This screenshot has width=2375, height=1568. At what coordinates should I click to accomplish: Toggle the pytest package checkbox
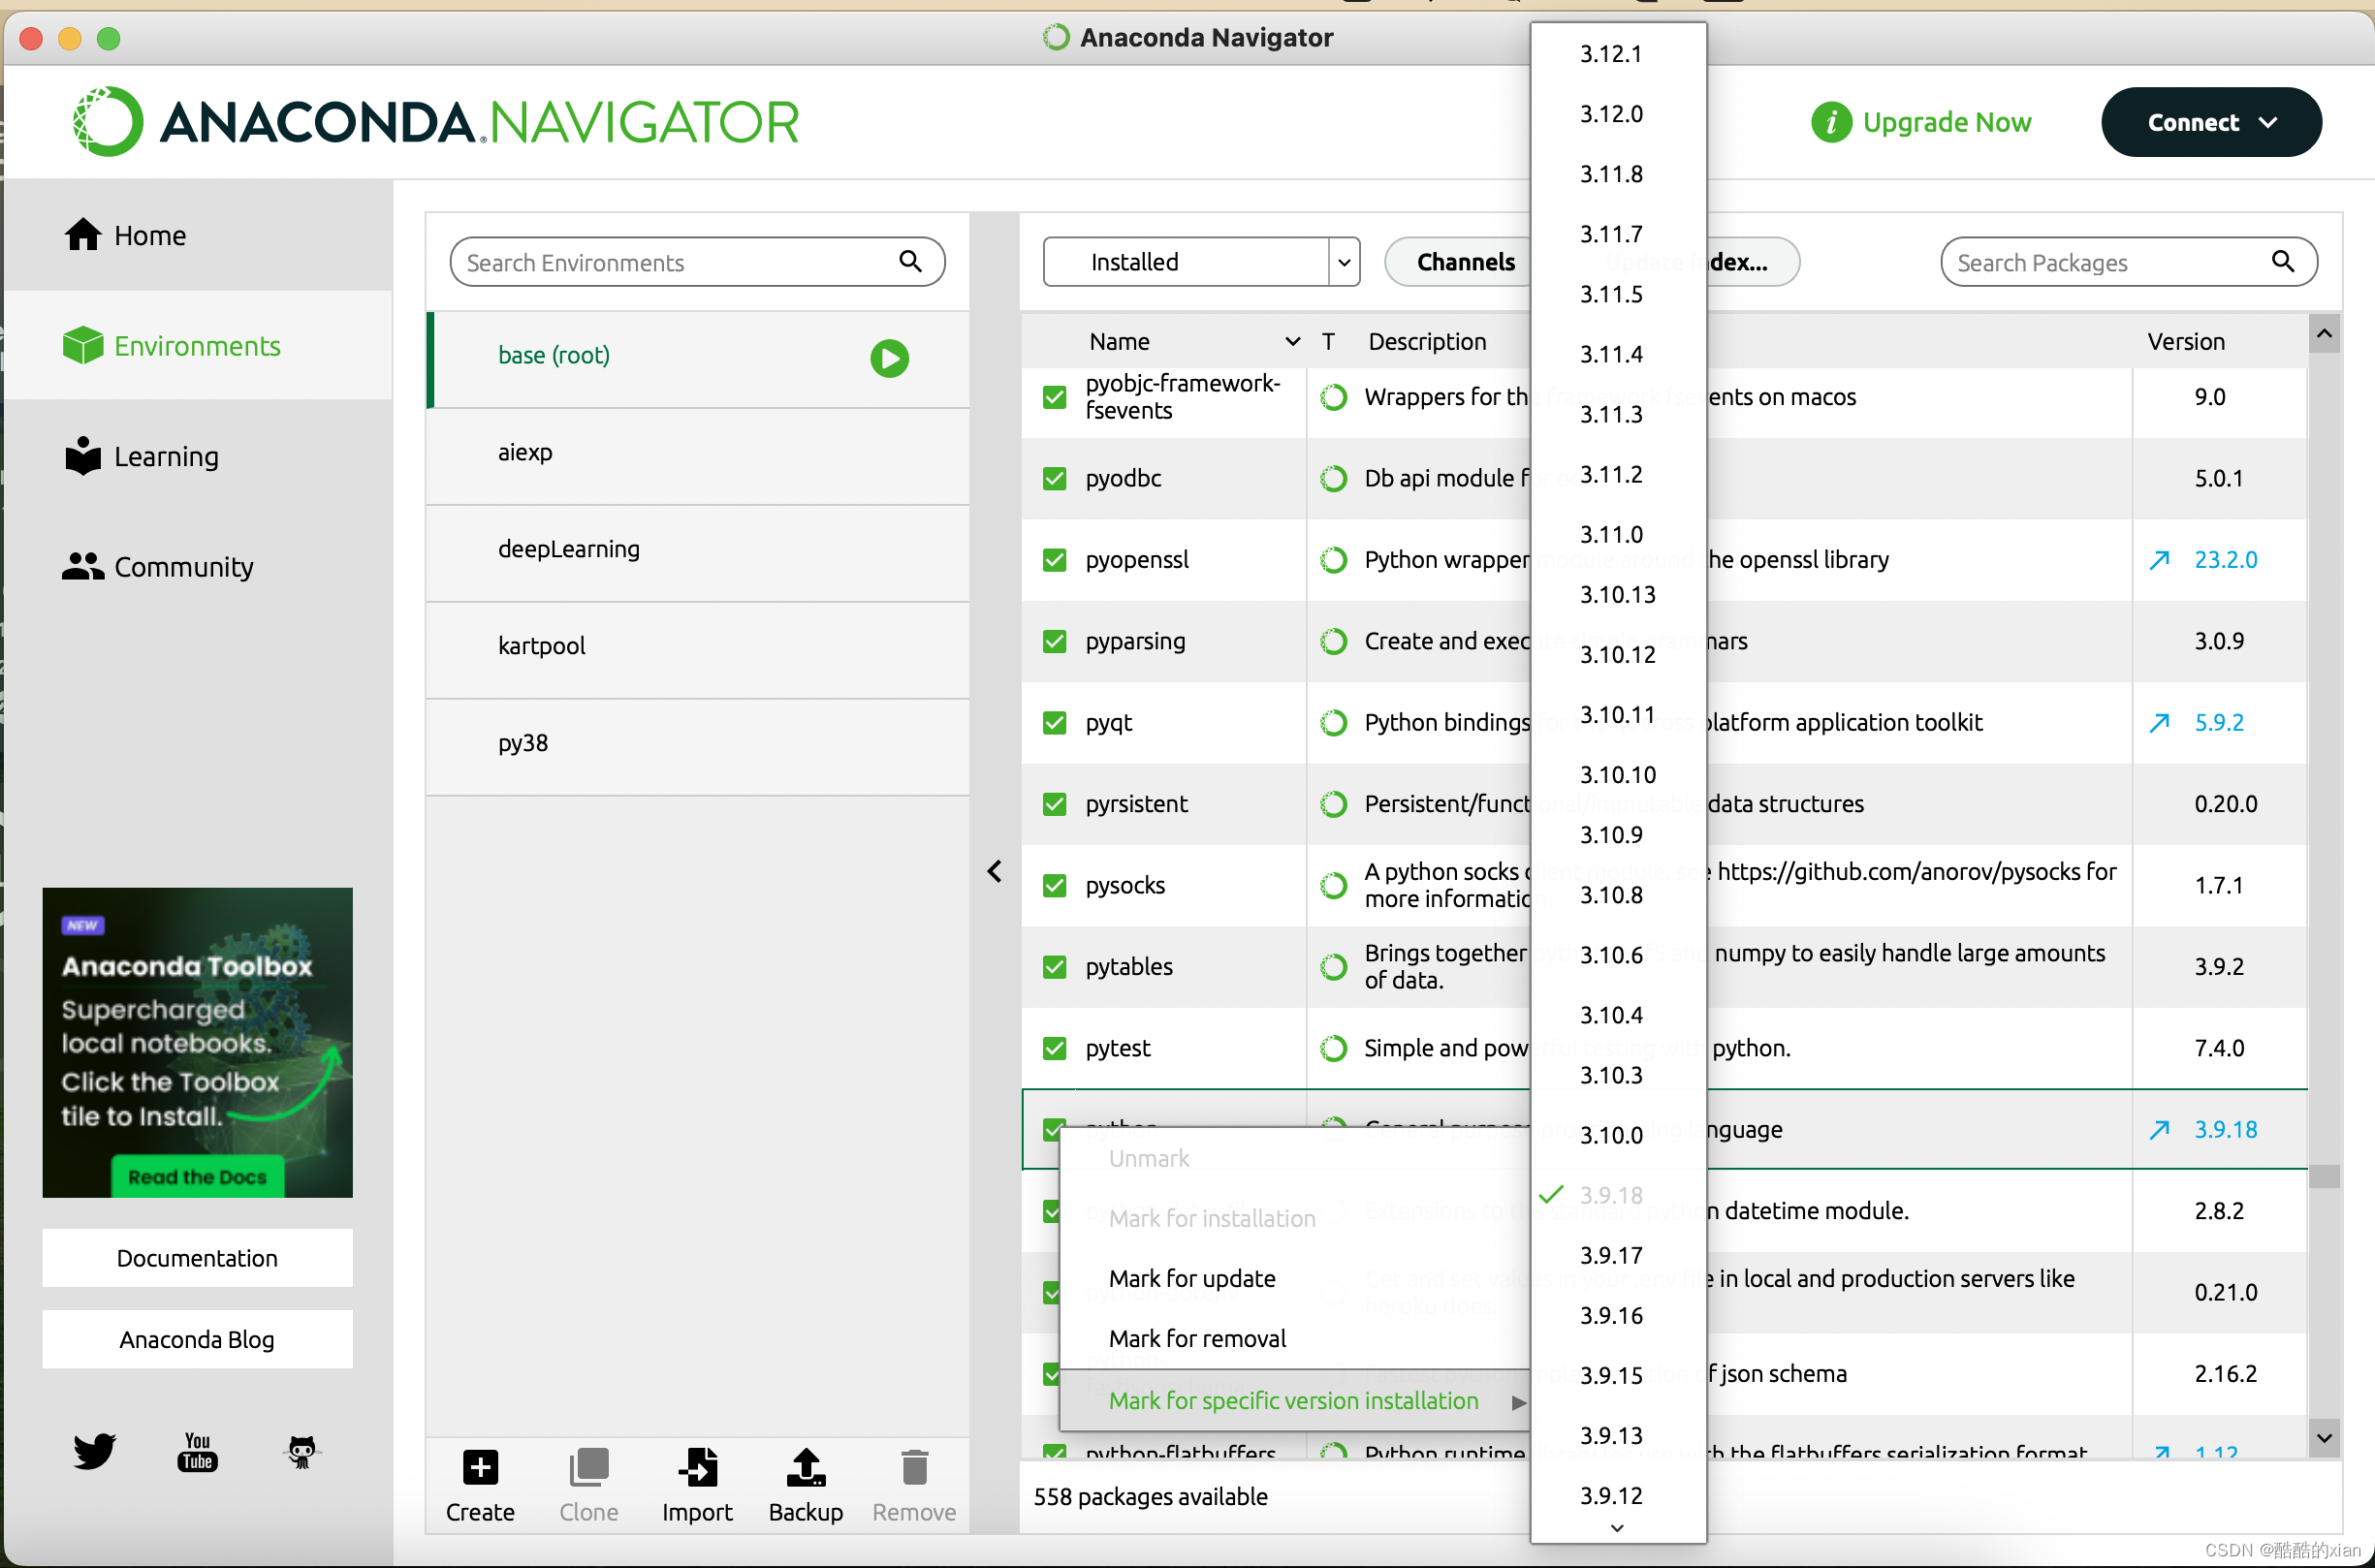pos(1054,1049)
